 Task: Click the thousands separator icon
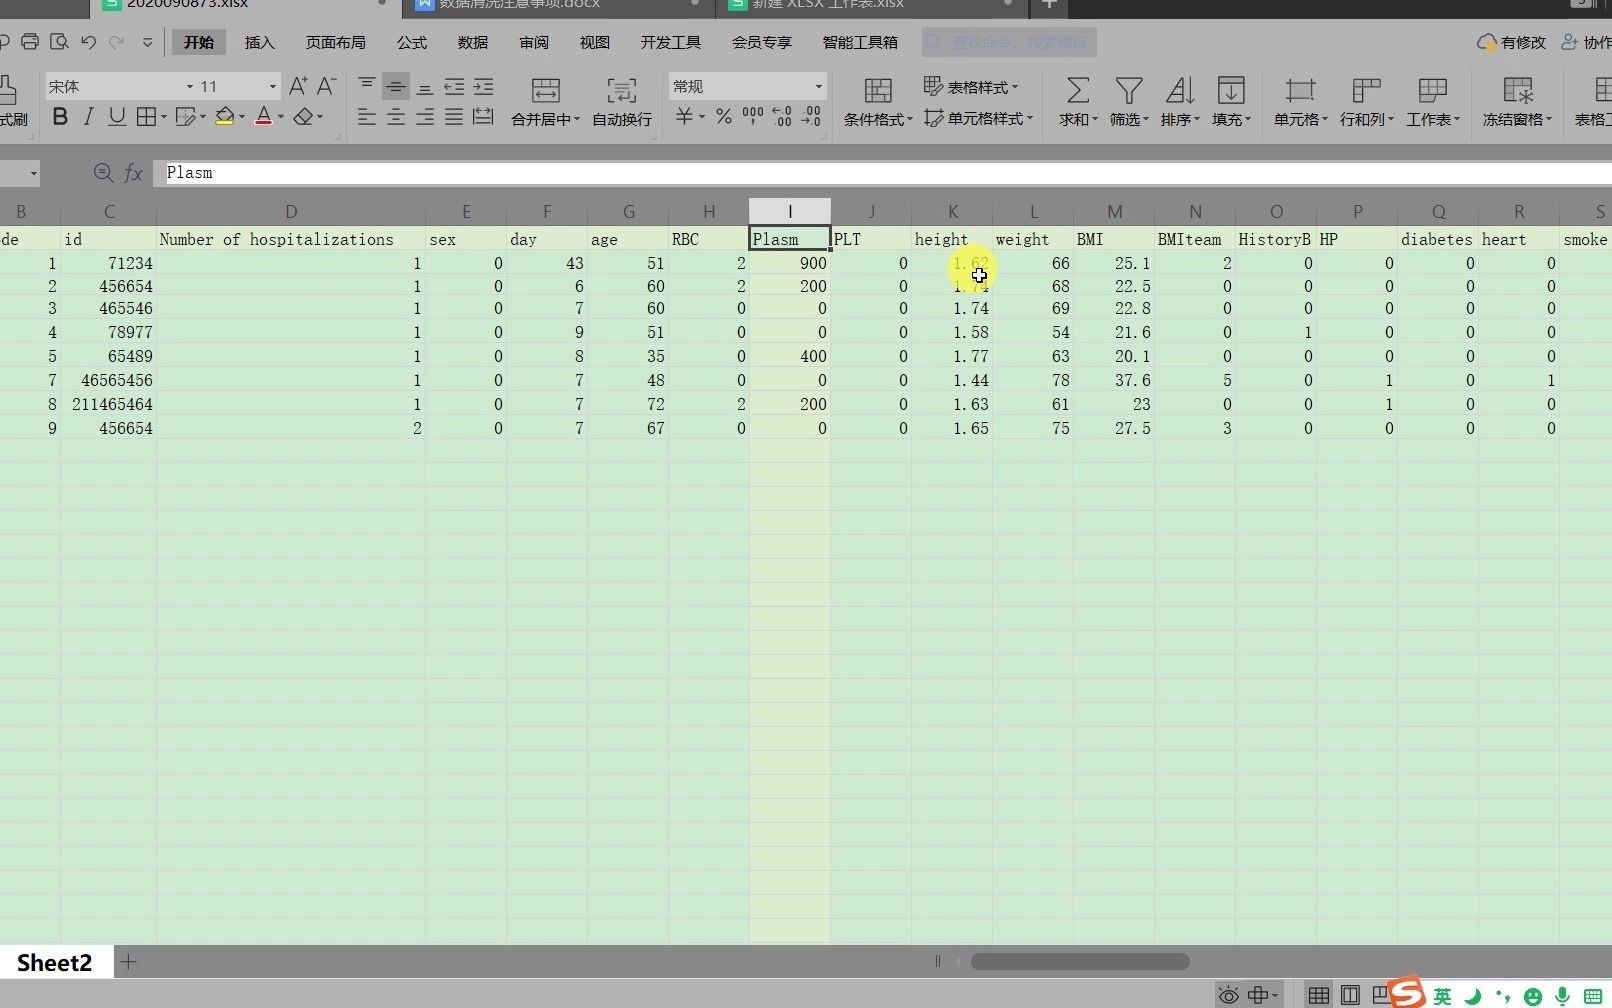tap(753, 117)
